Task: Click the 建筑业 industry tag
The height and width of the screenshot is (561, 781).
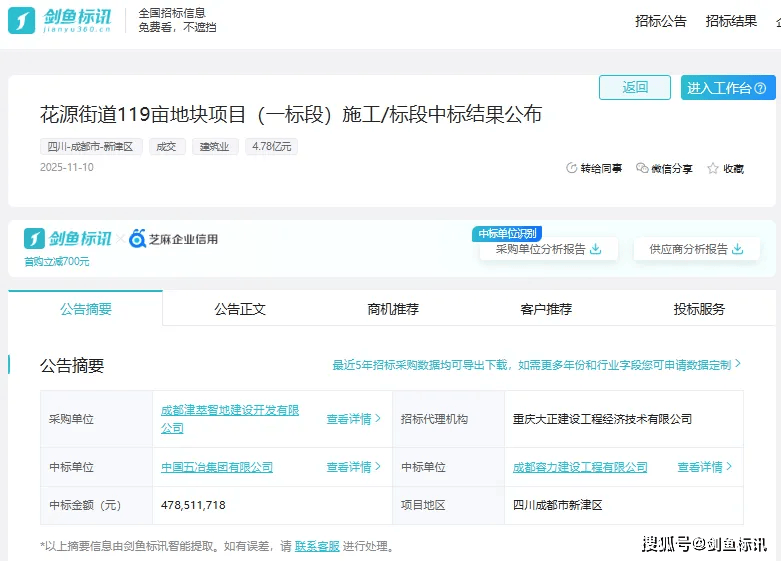Action: tap(215, 147)
